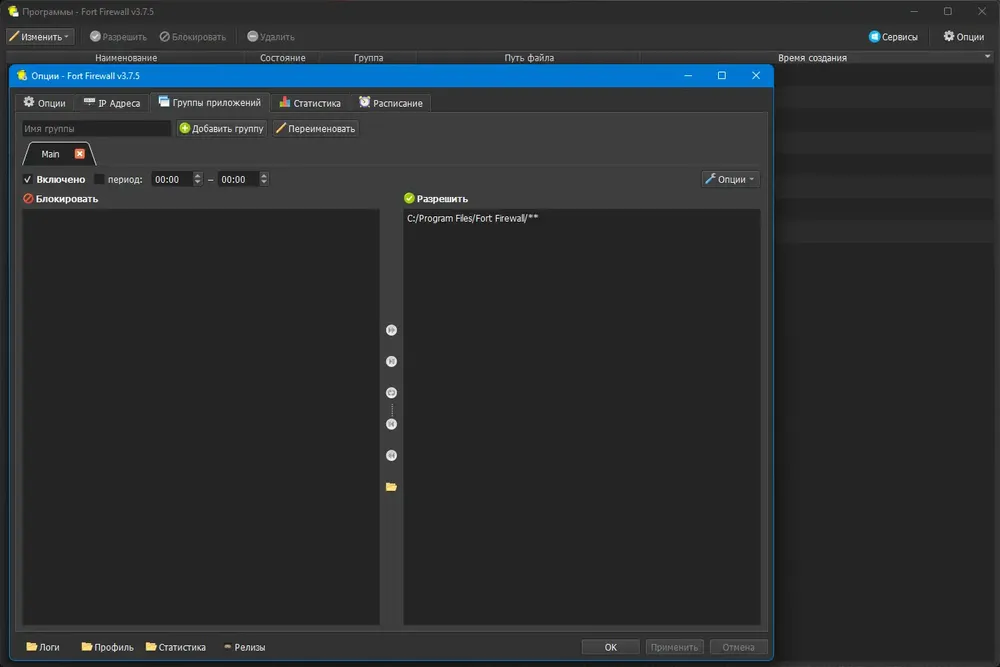The image size is (1000, 667).
Task: Click the Имя группы input field
Action: point(96,128)
